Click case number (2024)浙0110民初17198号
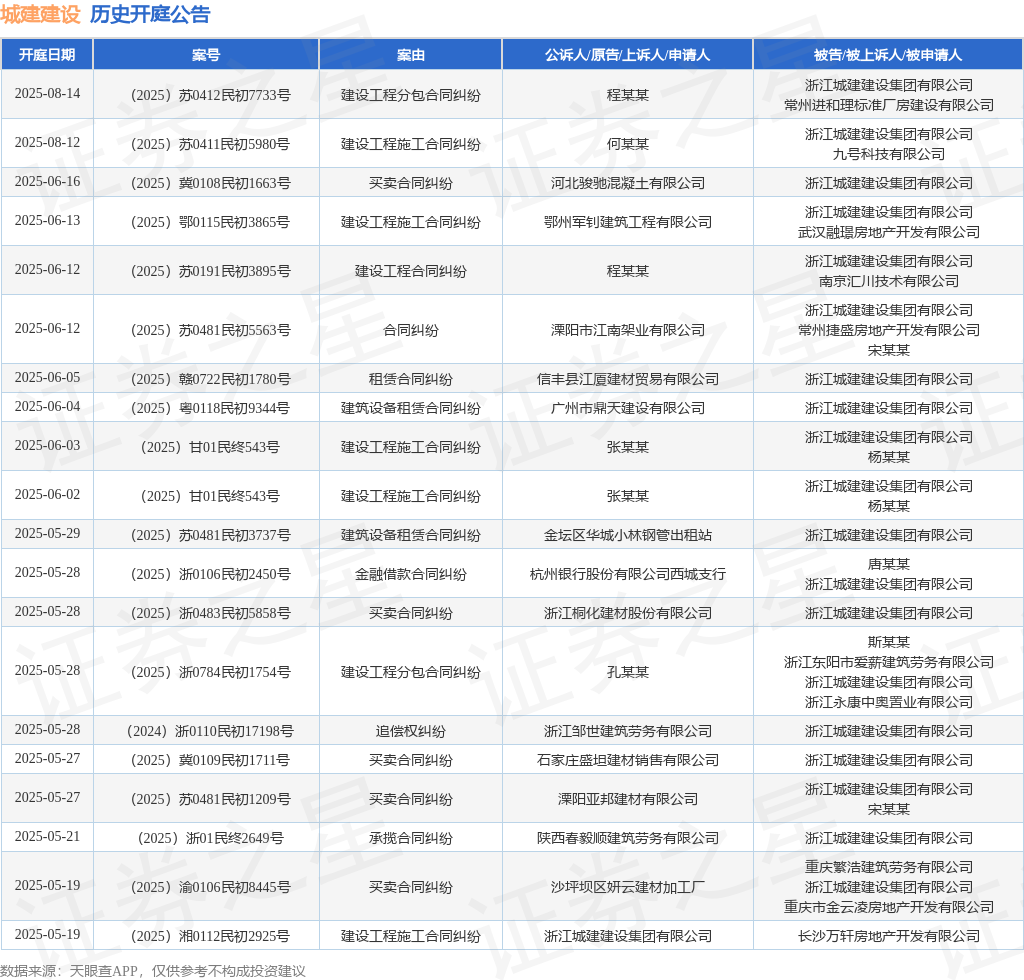The width and height of the screenshot is (1024, 980). [210, 731]
